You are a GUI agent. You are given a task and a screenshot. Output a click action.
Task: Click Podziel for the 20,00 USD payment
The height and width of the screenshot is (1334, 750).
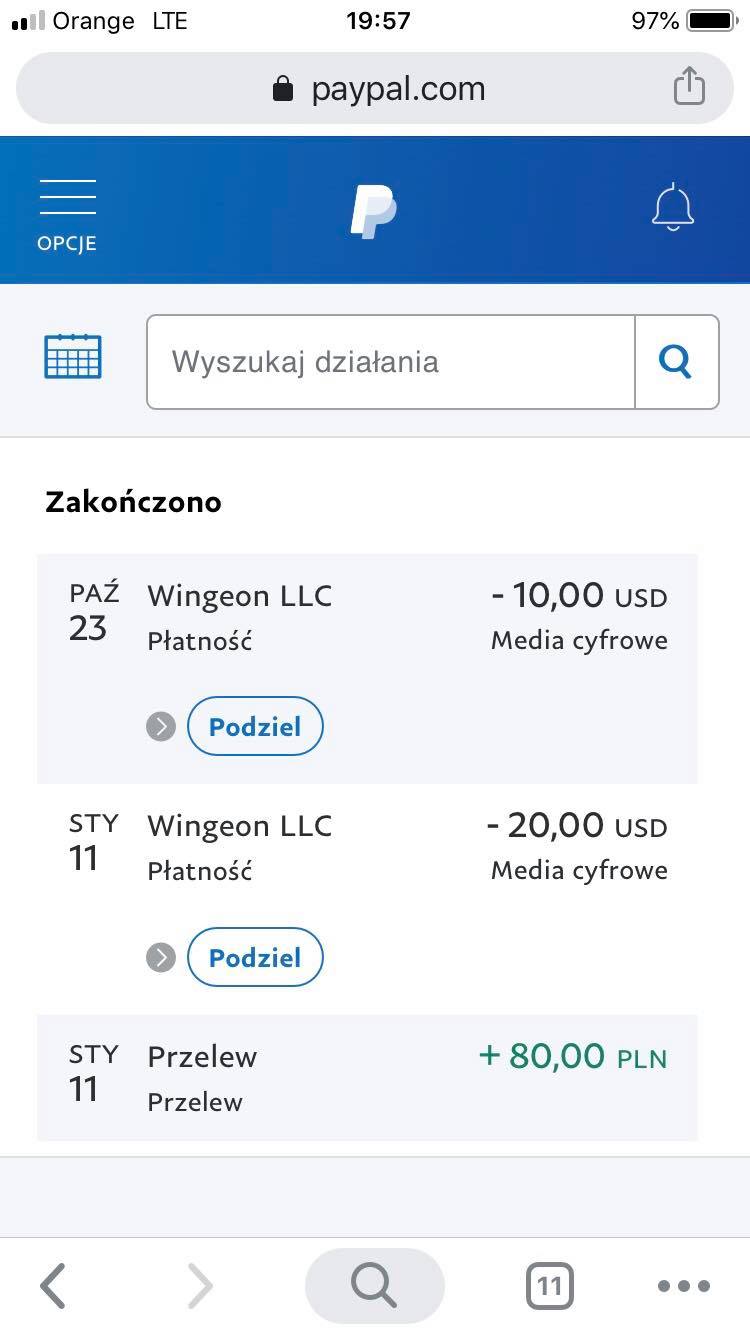(x=255, y=957)
